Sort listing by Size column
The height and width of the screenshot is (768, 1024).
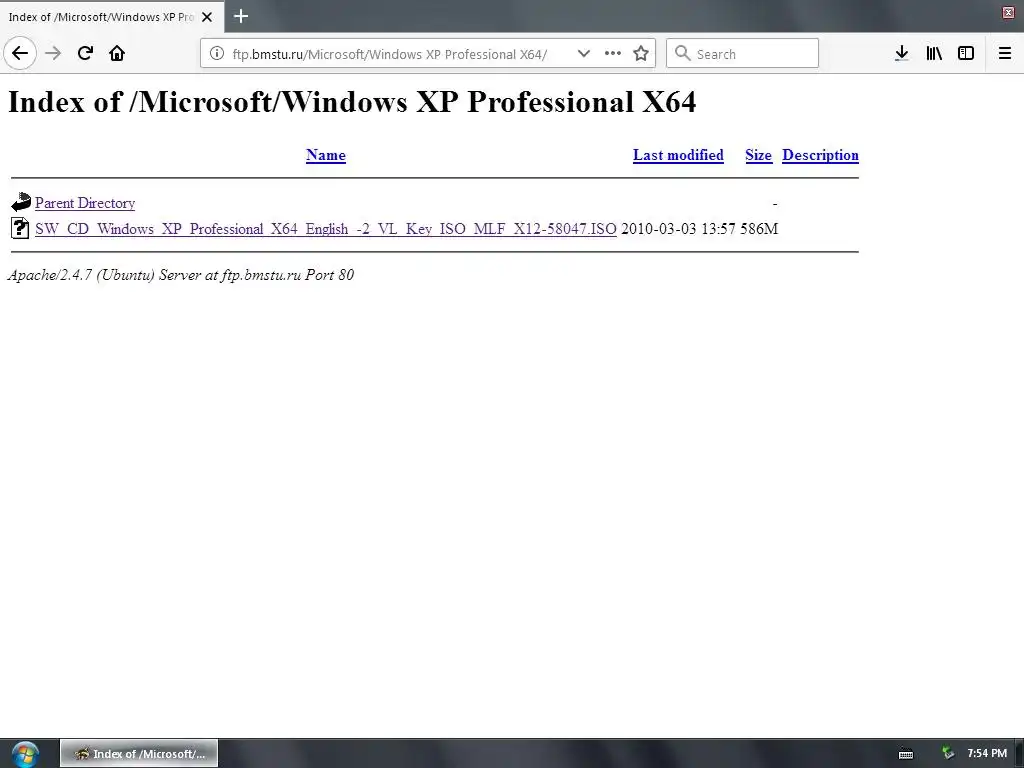coord(758,155)
